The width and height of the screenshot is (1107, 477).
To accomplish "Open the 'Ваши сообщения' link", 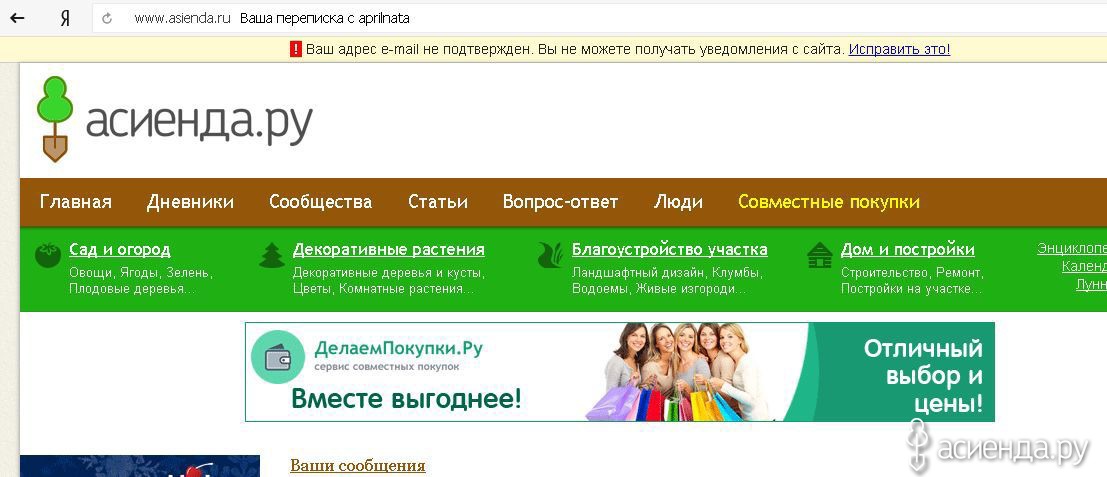I will coord(358,466).
